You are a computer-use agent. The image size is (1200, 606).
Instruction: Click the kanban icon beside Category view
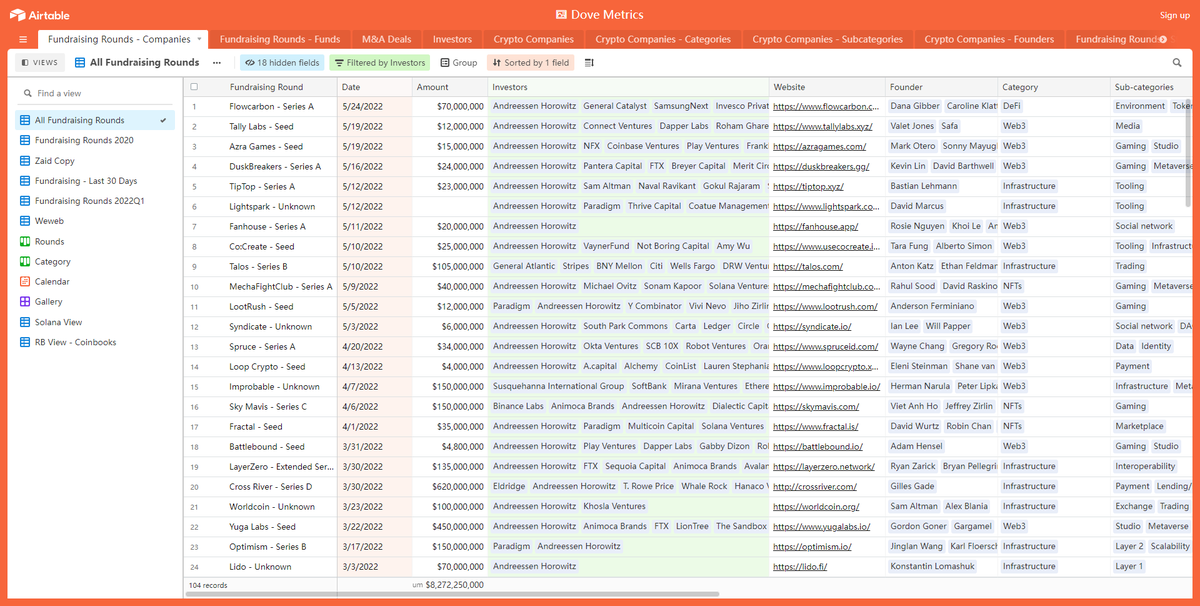[25, 262]
